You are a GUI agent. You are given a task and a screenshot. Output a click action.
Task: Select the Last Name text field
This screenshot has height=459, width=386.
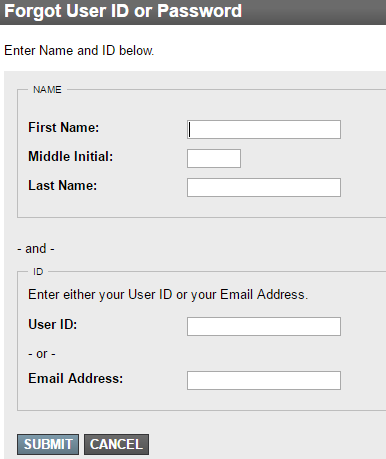pyautogui.click(x=264, y=187)
